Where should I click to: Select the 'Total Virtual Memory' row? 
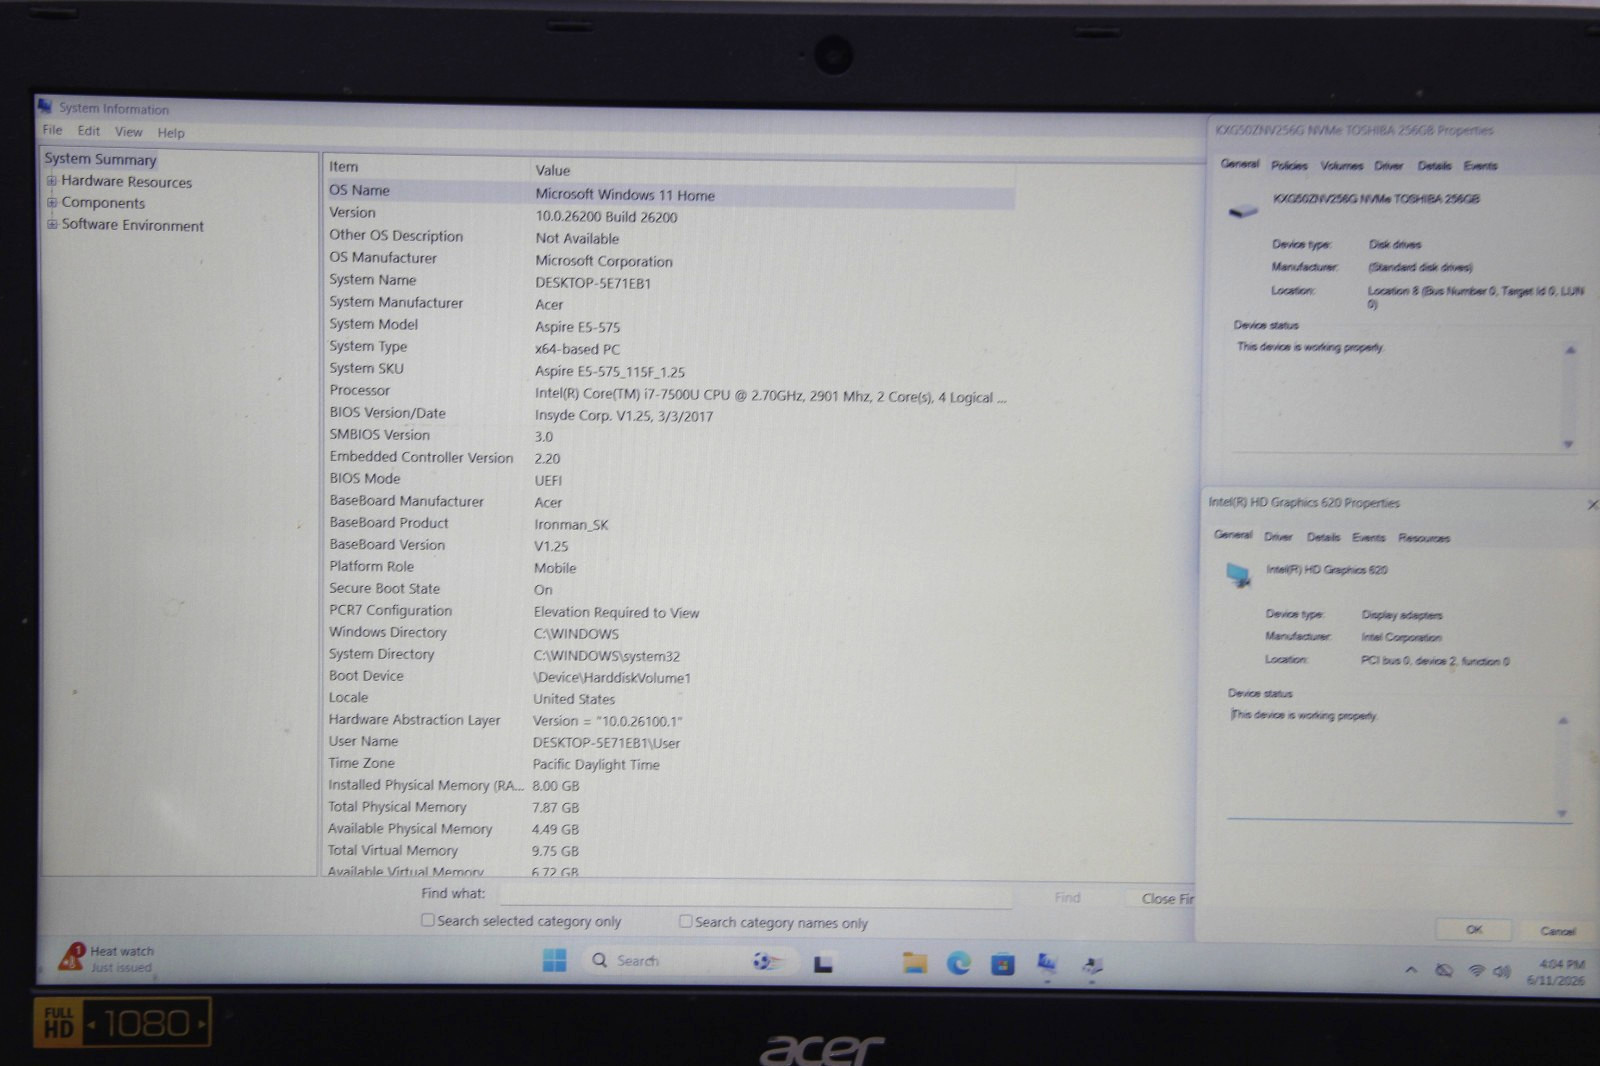pyautogui.click(x=670, y=850)
